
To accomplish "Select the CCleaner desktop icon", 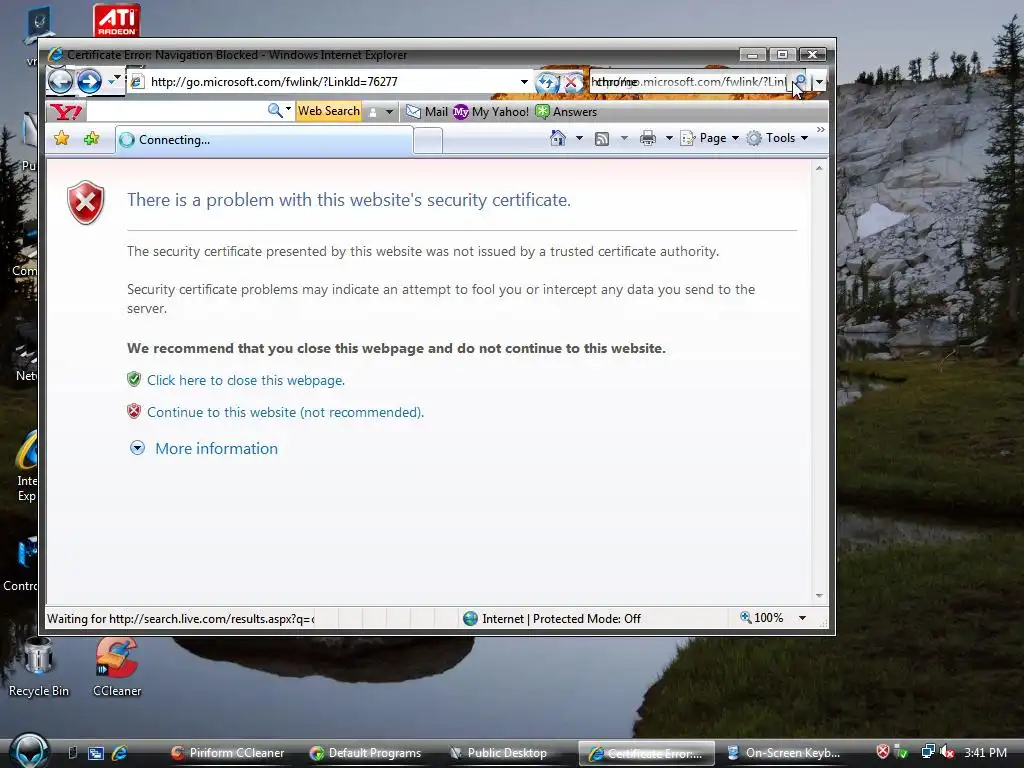I will point(117,667).
